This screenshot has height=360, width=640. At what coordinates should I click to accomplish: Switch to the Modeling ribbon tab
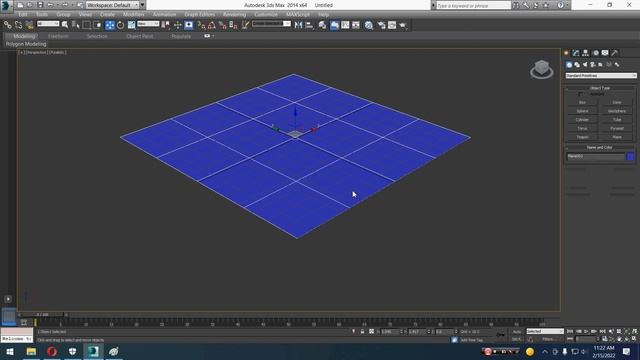point(24,36)
